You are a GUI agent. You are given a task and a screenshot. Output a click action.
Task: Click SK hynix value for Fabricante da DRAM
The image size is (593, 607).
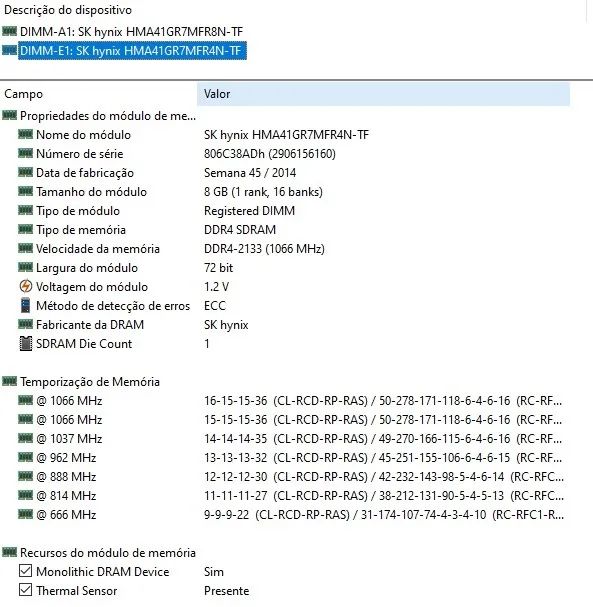(226, 324)
